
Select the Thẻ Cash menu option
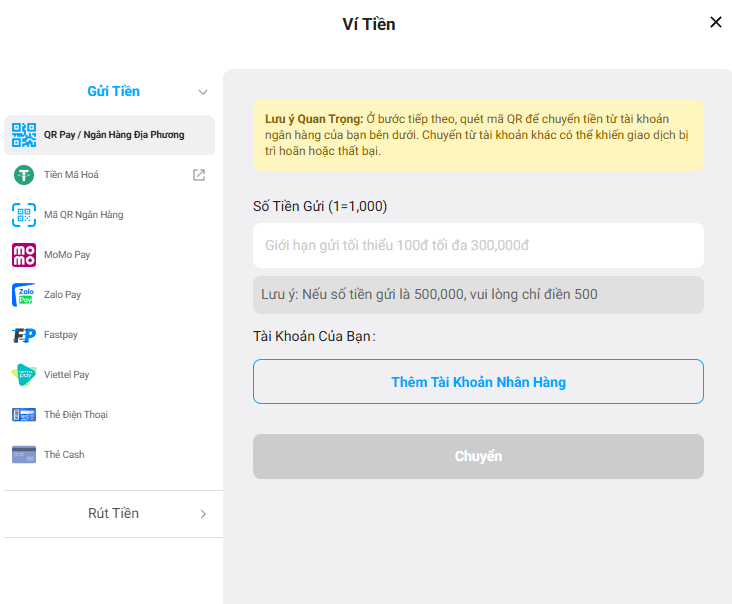pyautogui.click(x=64, y=455)
